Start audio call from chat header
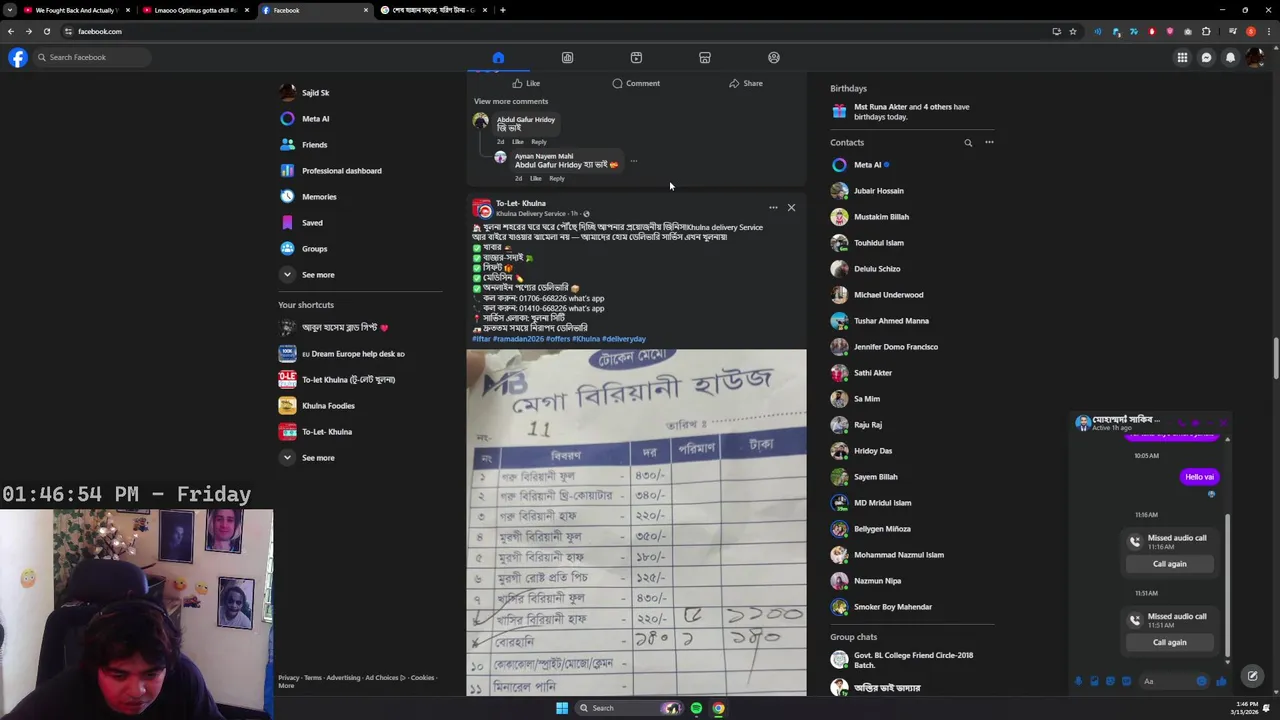Image resolution: width=1280 pixels, height=720 pixels. [1181, 423]
